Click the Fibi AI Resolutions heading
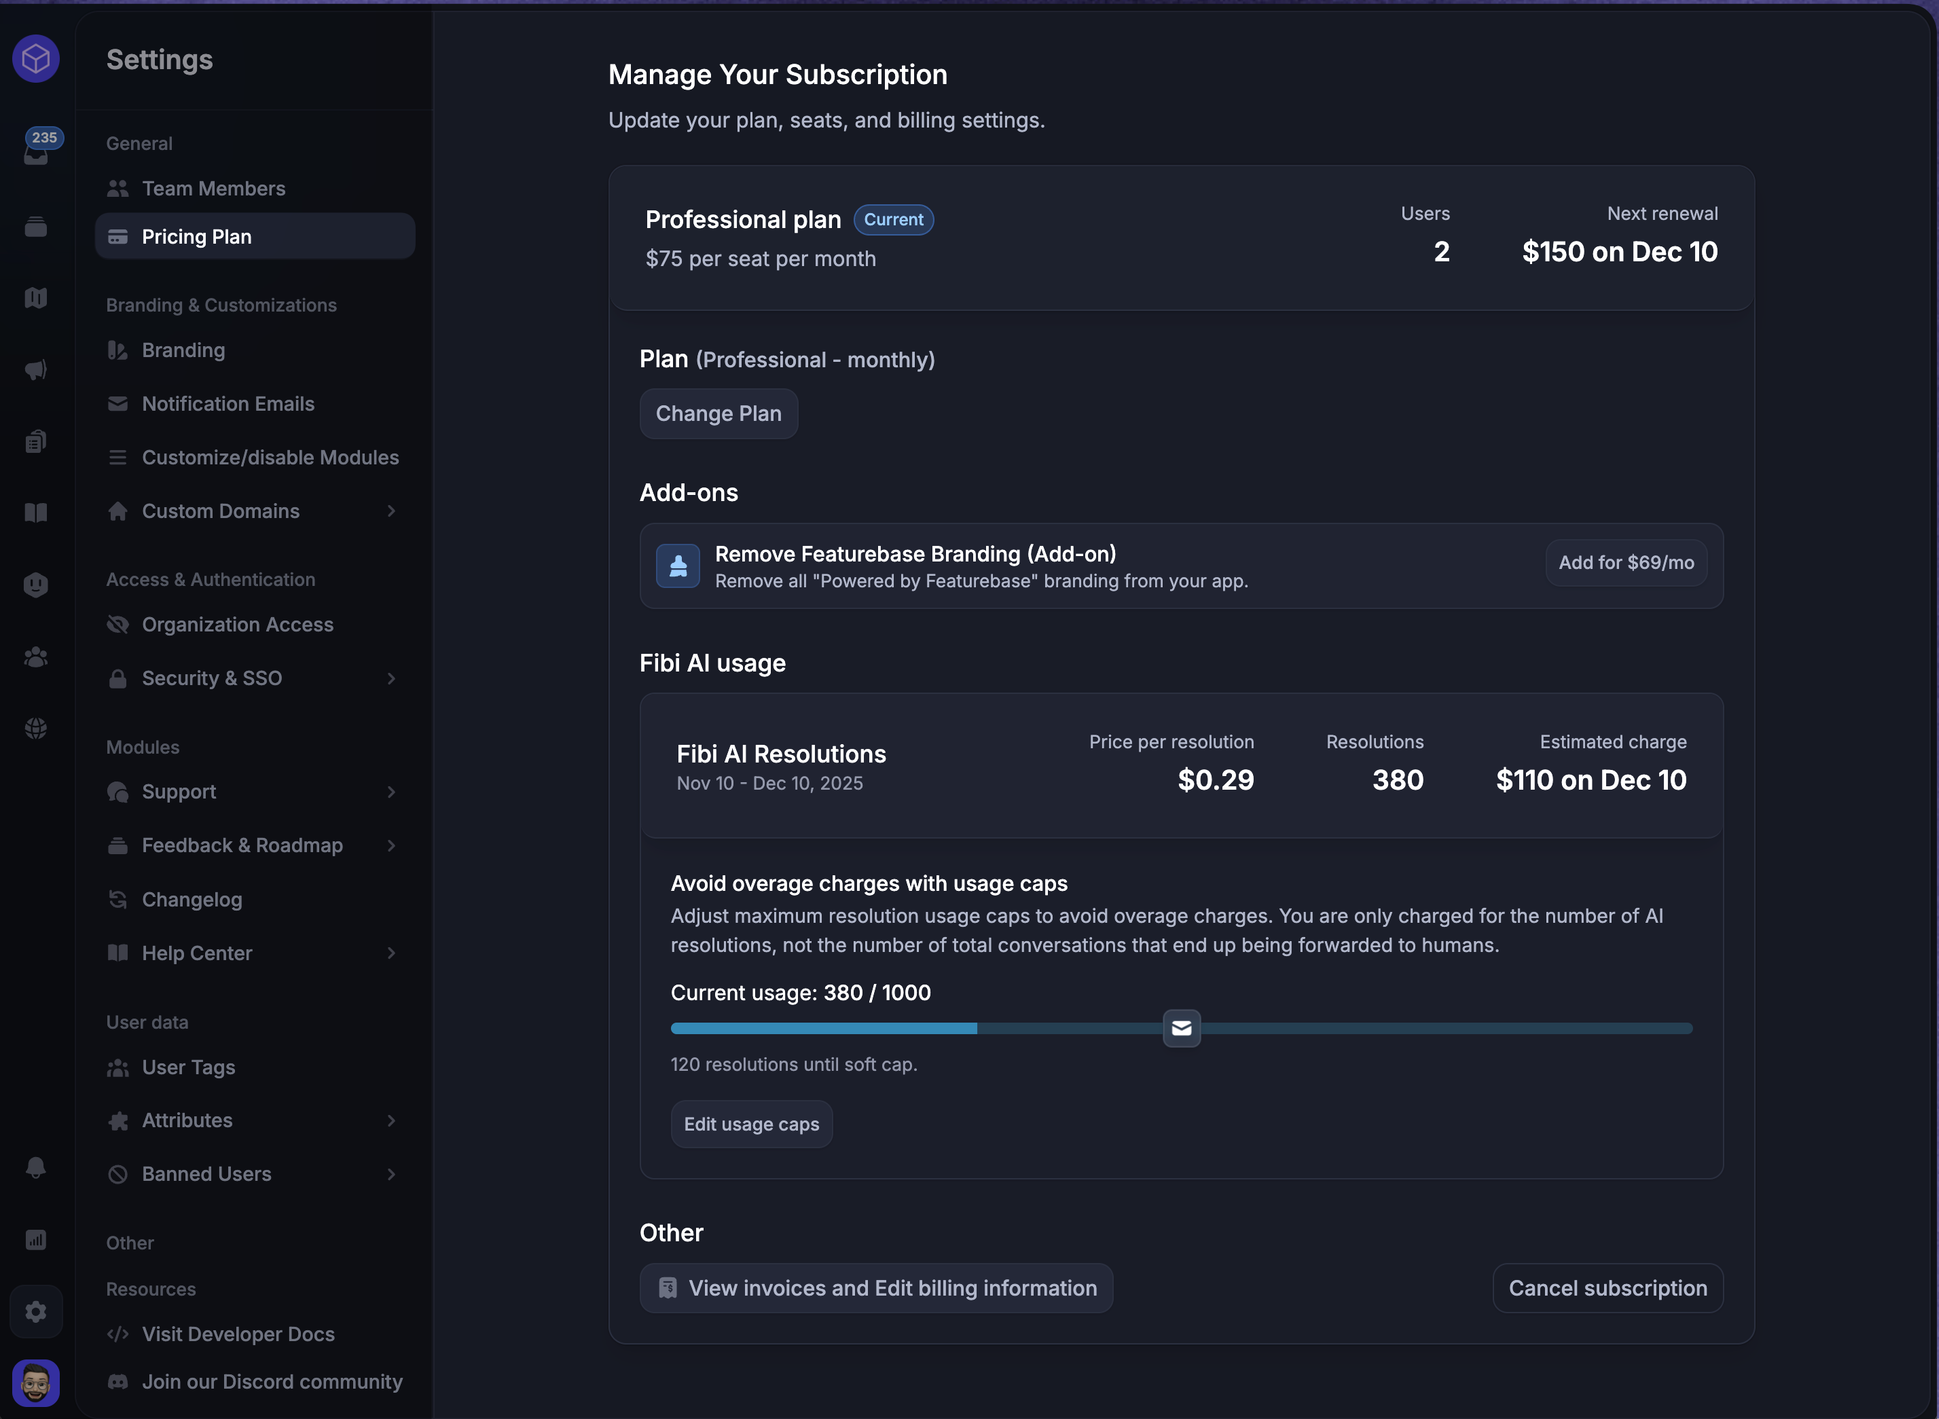1939x1419 pixels. [781, 754]
